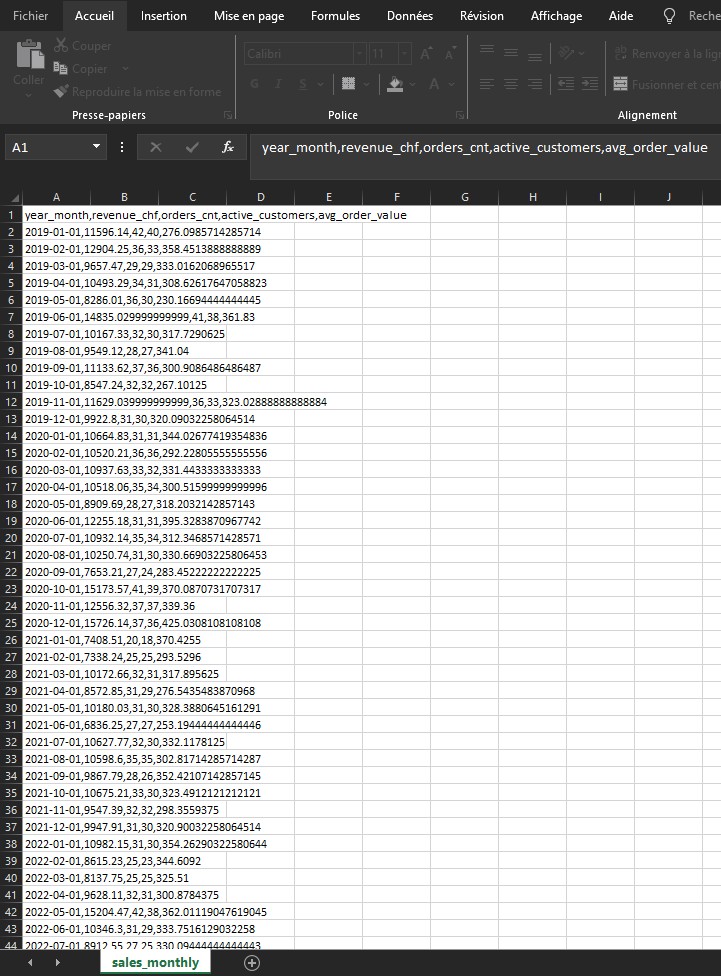Select the sales_monthly sheet tab
This screenshot has width=721, height=976.
click(155, 962)
